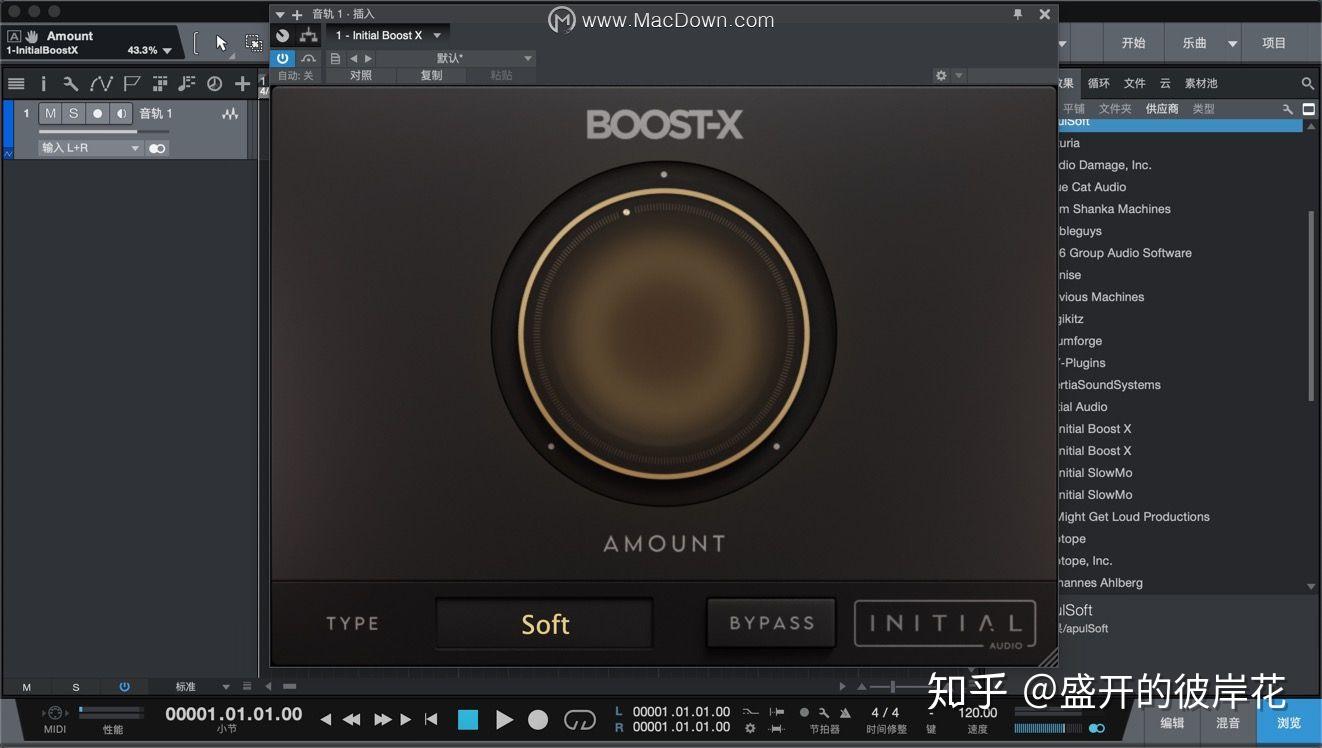Toggle input monitor on track 音轨 1

coord(120,114)
